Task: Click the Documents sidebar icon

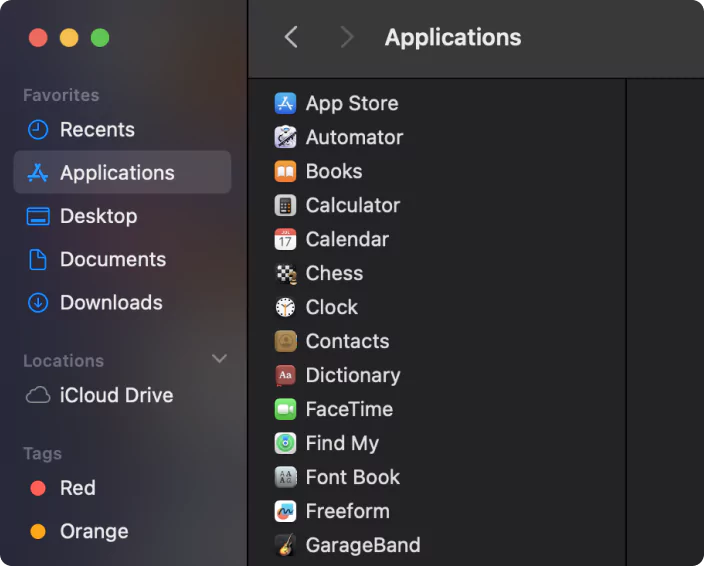Action: 38,259
